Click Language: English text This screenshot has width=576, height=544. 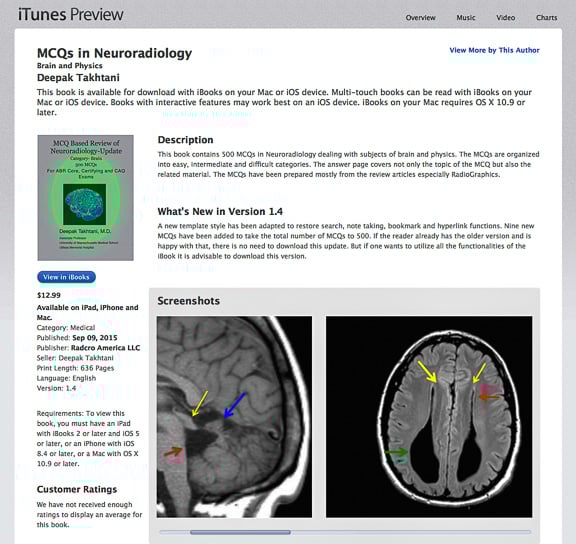pyautogui.click(x=66, y=378)
